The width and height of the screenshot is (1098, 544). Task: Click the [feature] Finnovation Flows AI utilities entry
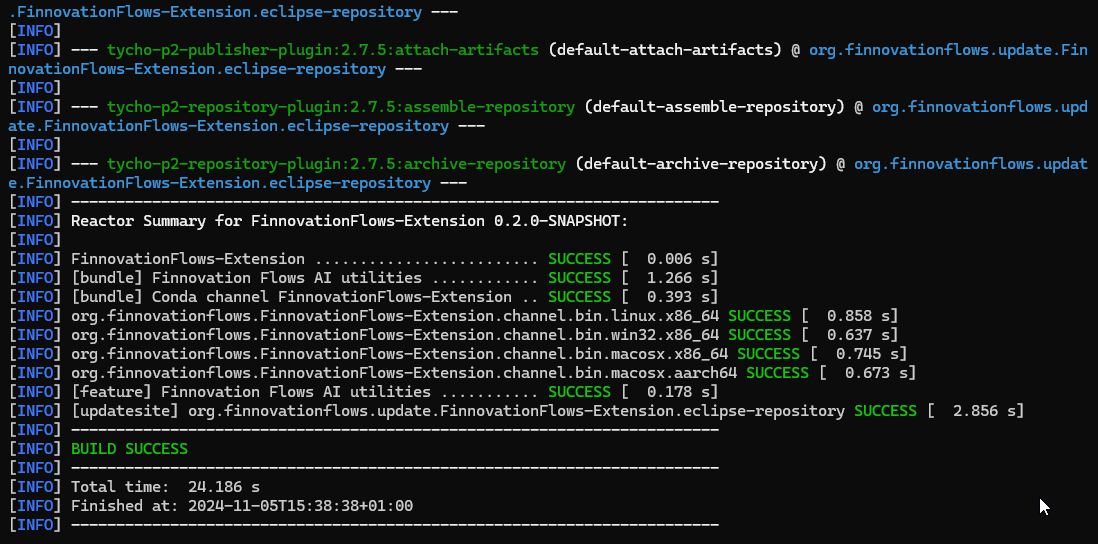click(250, 392)
